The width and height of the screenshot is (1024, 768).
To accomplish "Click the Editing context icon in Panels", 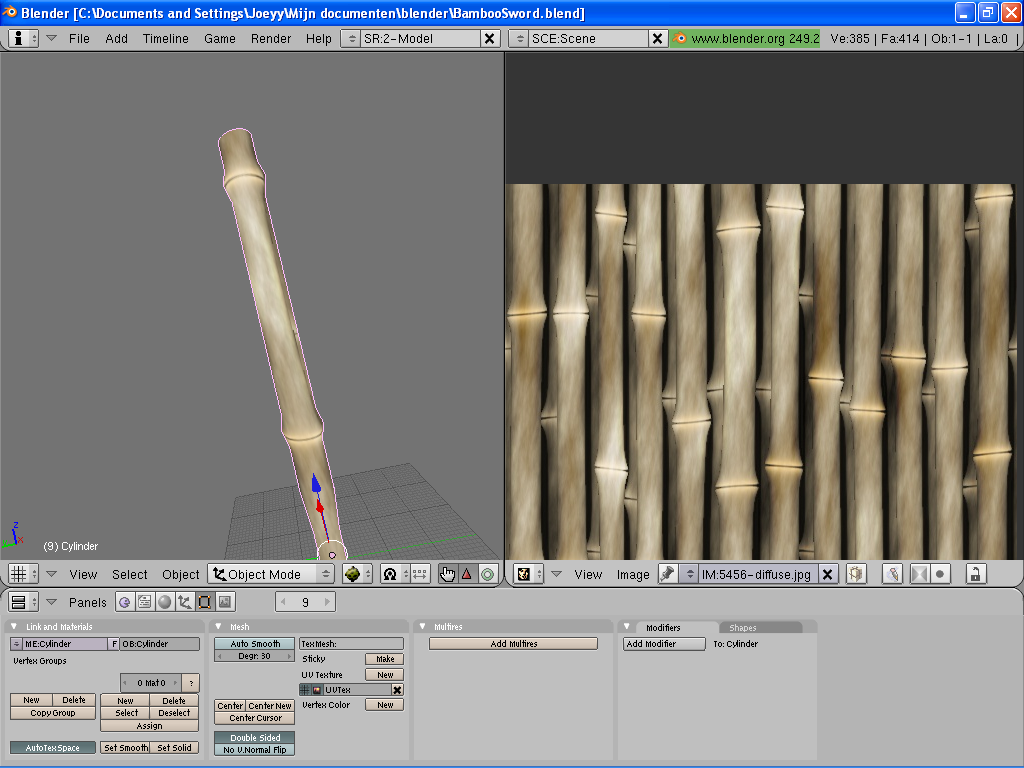I will click(x=204, y=602).
